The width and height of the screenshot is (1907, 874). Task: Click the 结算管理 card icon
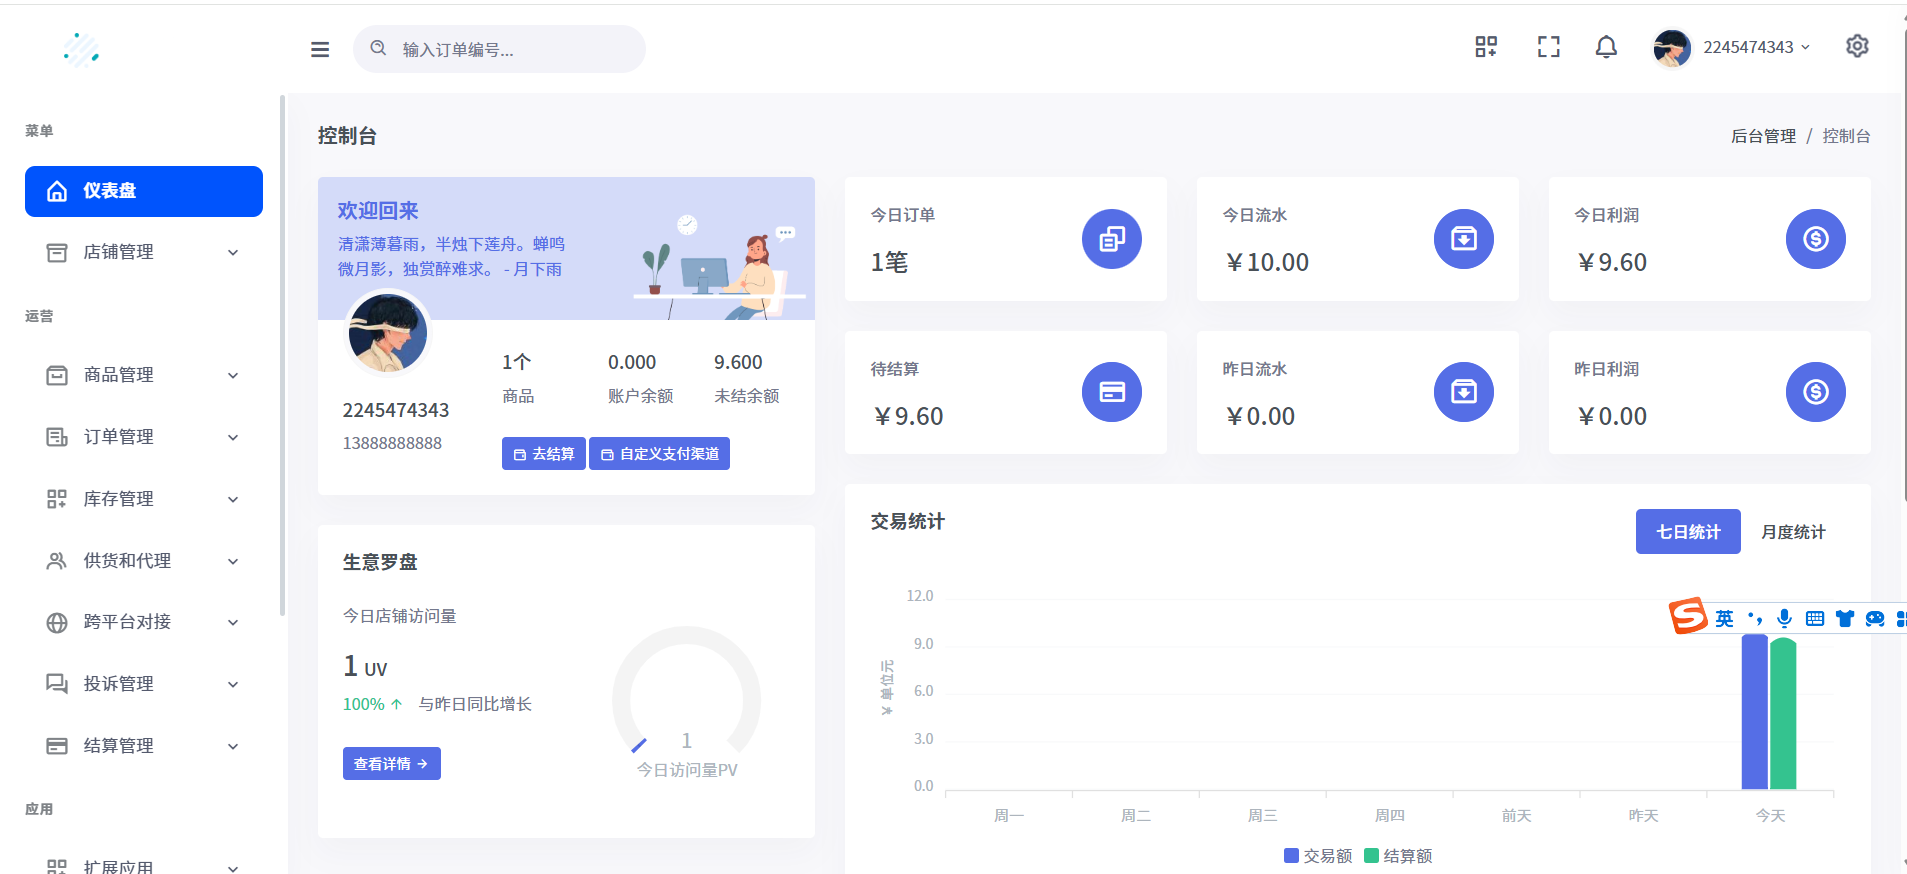tap(57, 746)
